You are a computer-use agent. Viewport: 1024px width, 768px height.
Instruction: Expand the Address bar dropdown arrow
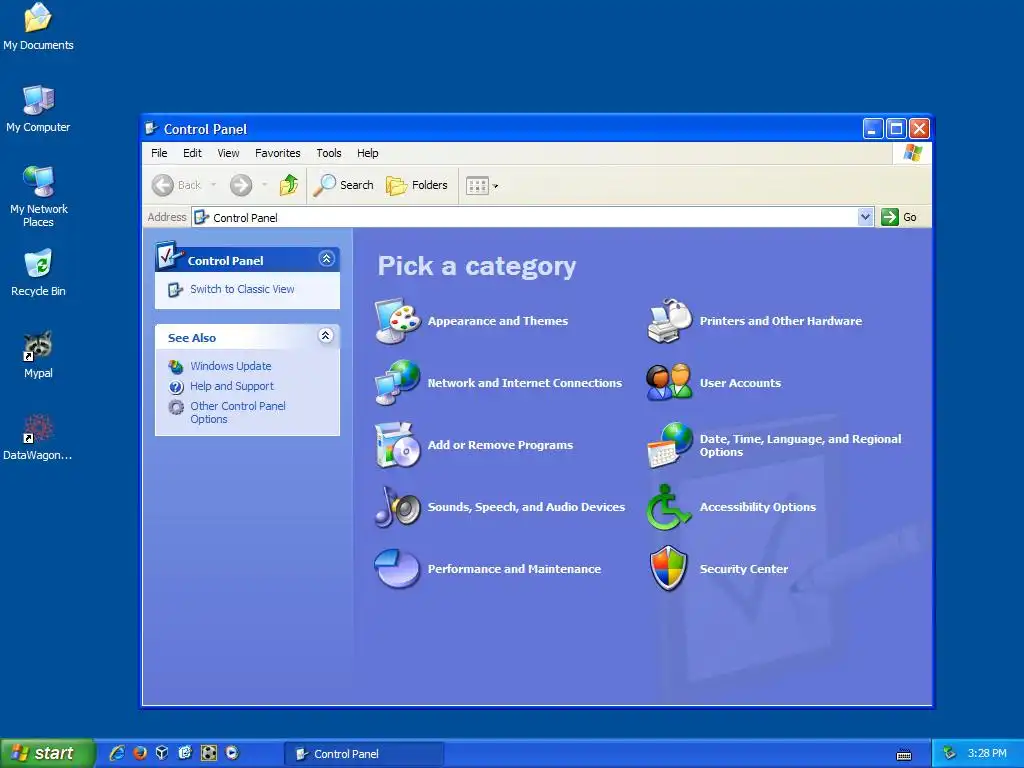point(865,217)
